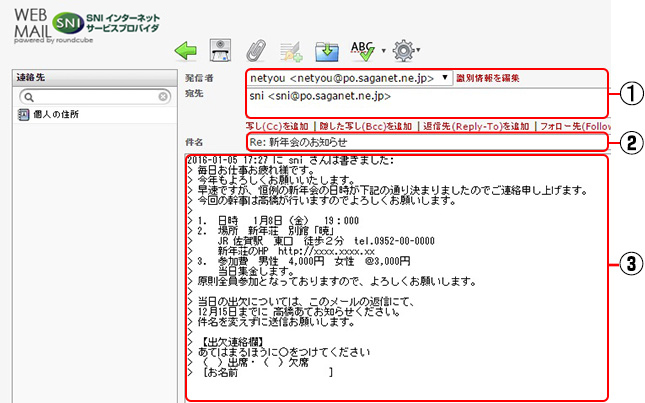Insert signature using the pencil icon
The width and height of the screenshot is (645, 403).
293,50
